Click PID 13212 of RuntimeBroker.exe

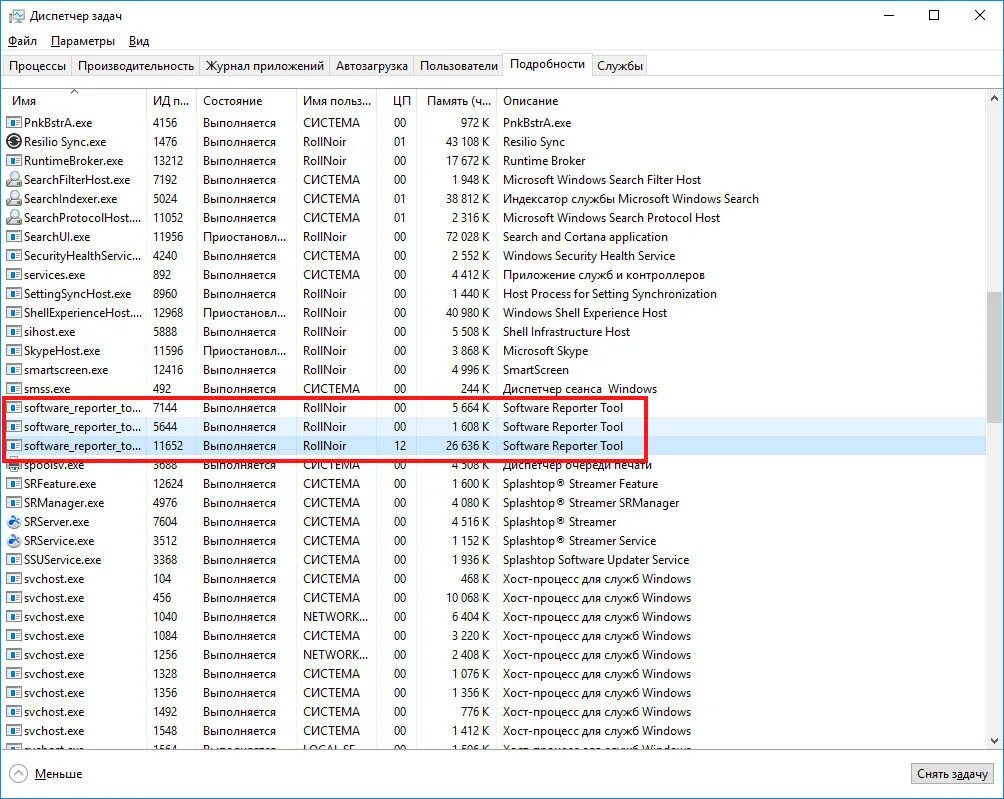[x=168, y=161]
